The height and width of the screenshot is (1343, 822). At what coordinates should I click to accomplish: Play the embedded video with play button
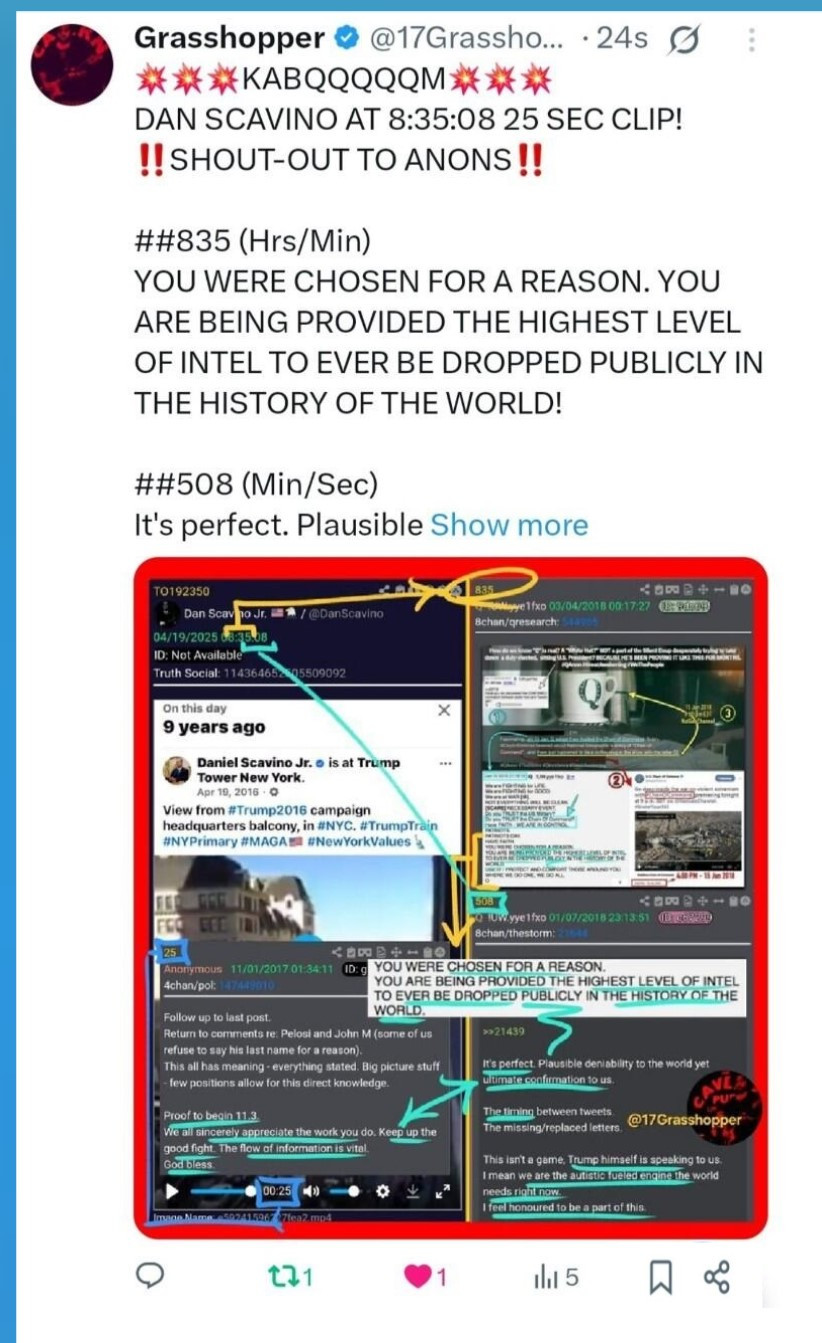tap(173, 1191)
